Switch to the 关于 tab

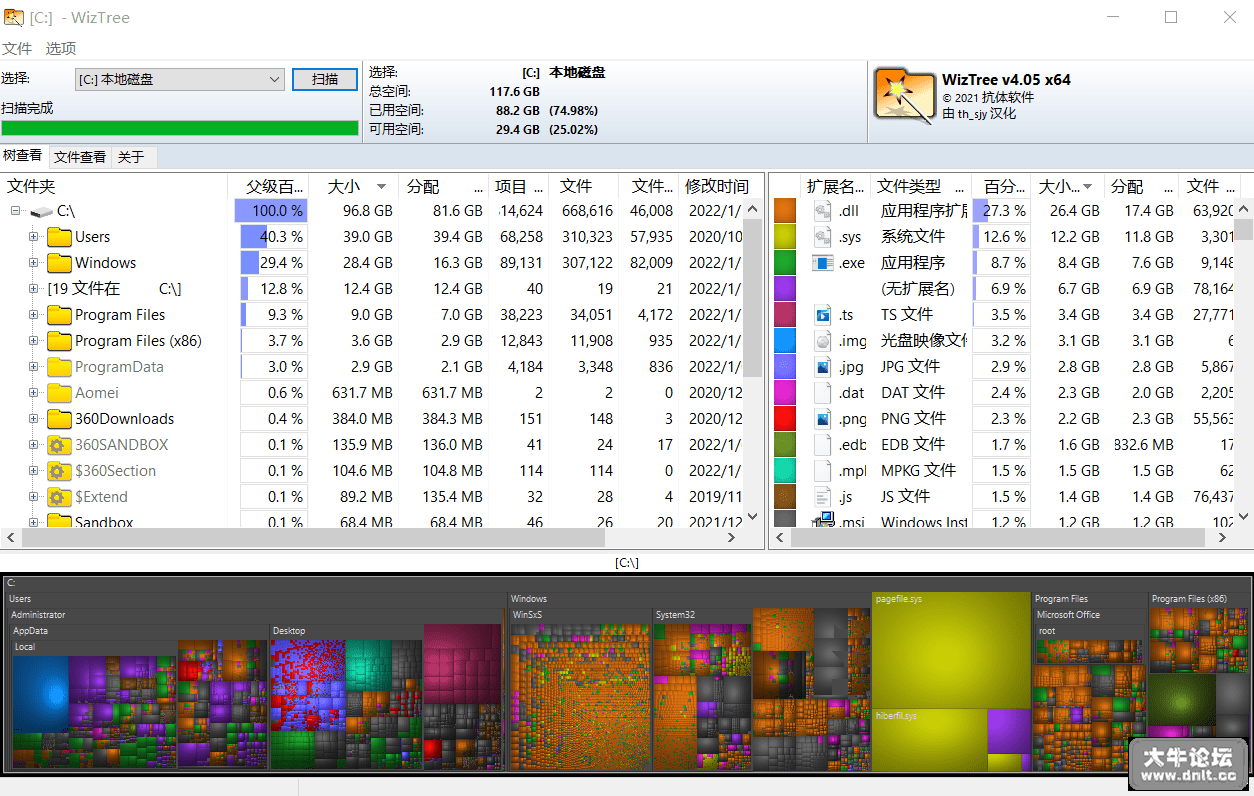(x=131, y=157)
